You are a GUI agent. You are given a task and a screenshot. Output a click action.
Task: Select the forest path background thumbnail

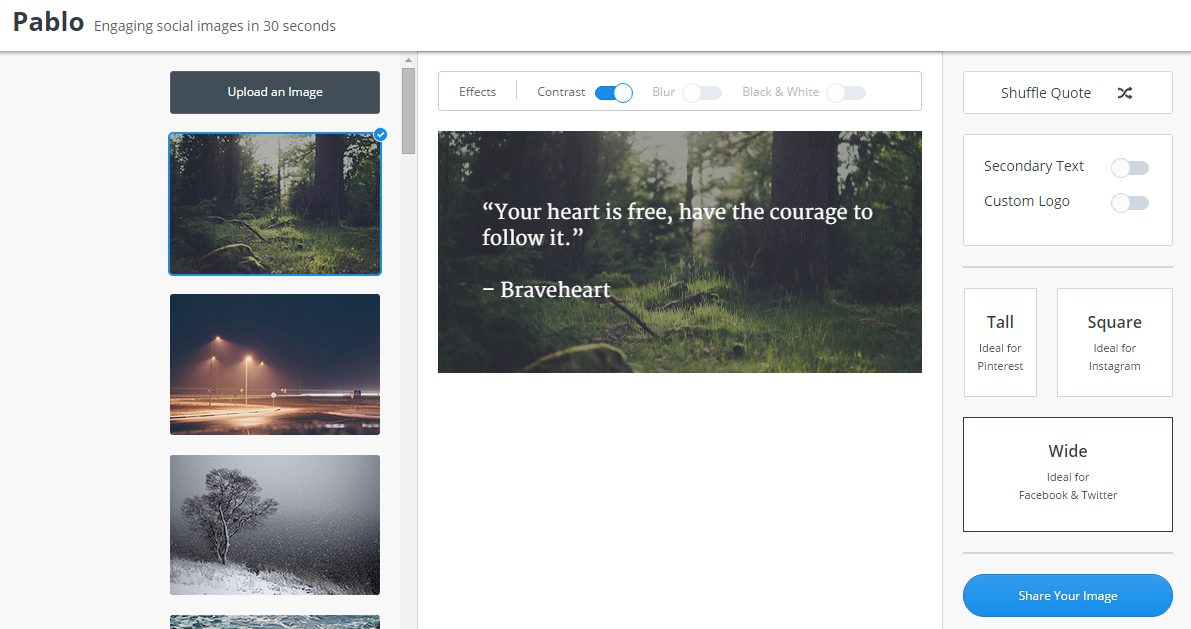click(275, 204)
